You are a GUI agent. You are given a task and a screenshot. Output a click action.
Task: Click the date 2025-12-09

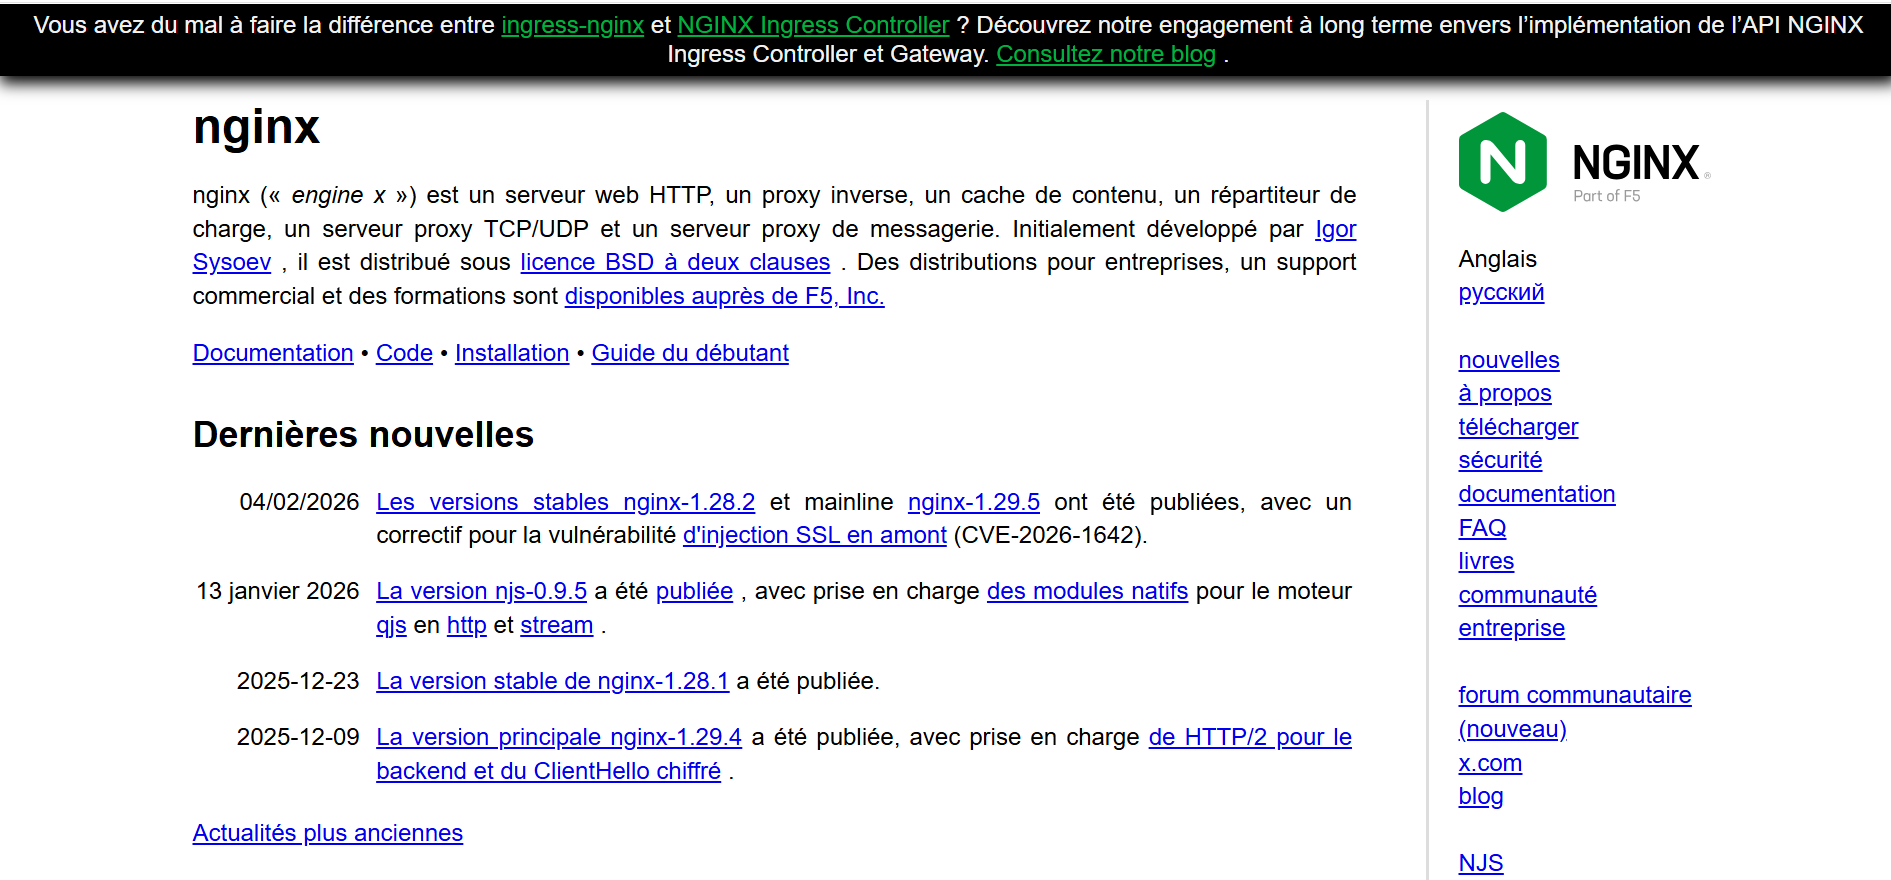[x=298, y=737]
